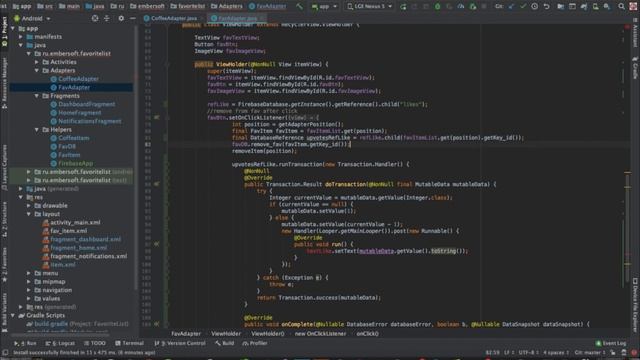Open HomeFragment class file
The height and width of the screenshot is (360, 640).
76,113
